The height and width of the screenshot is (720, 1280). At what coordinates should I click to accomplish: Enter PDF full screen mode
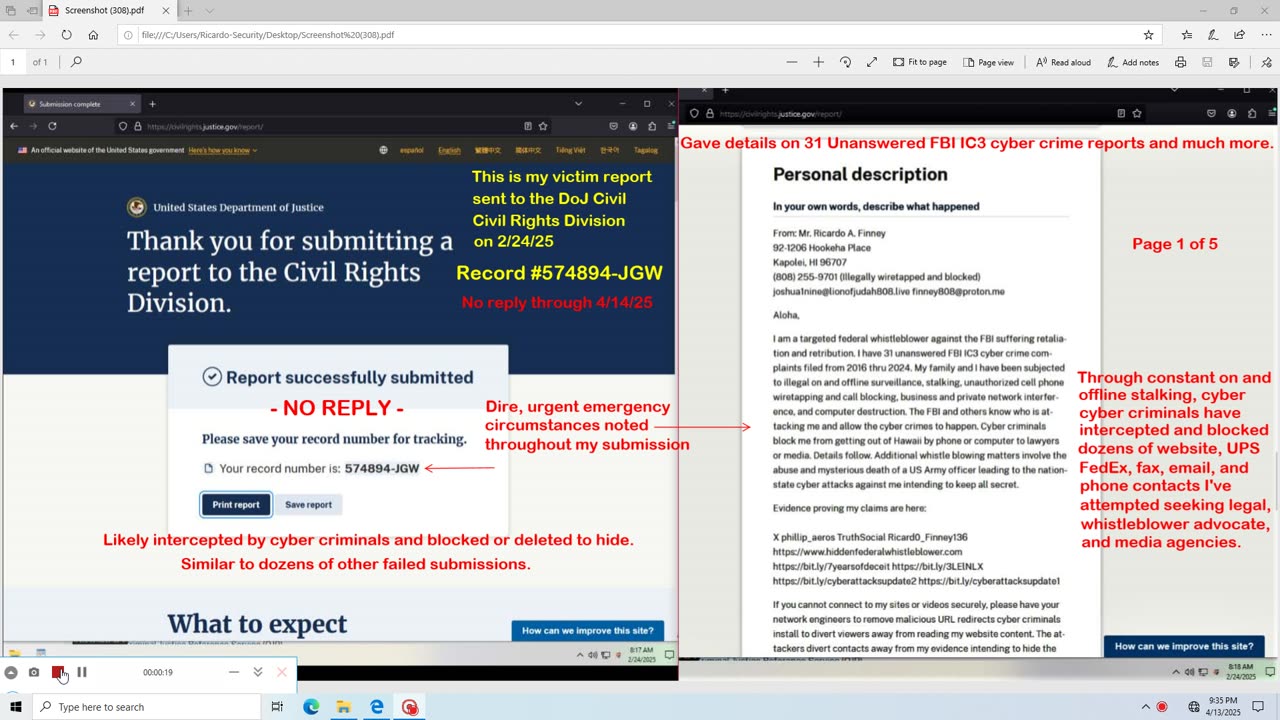click(x=871, y=62)
